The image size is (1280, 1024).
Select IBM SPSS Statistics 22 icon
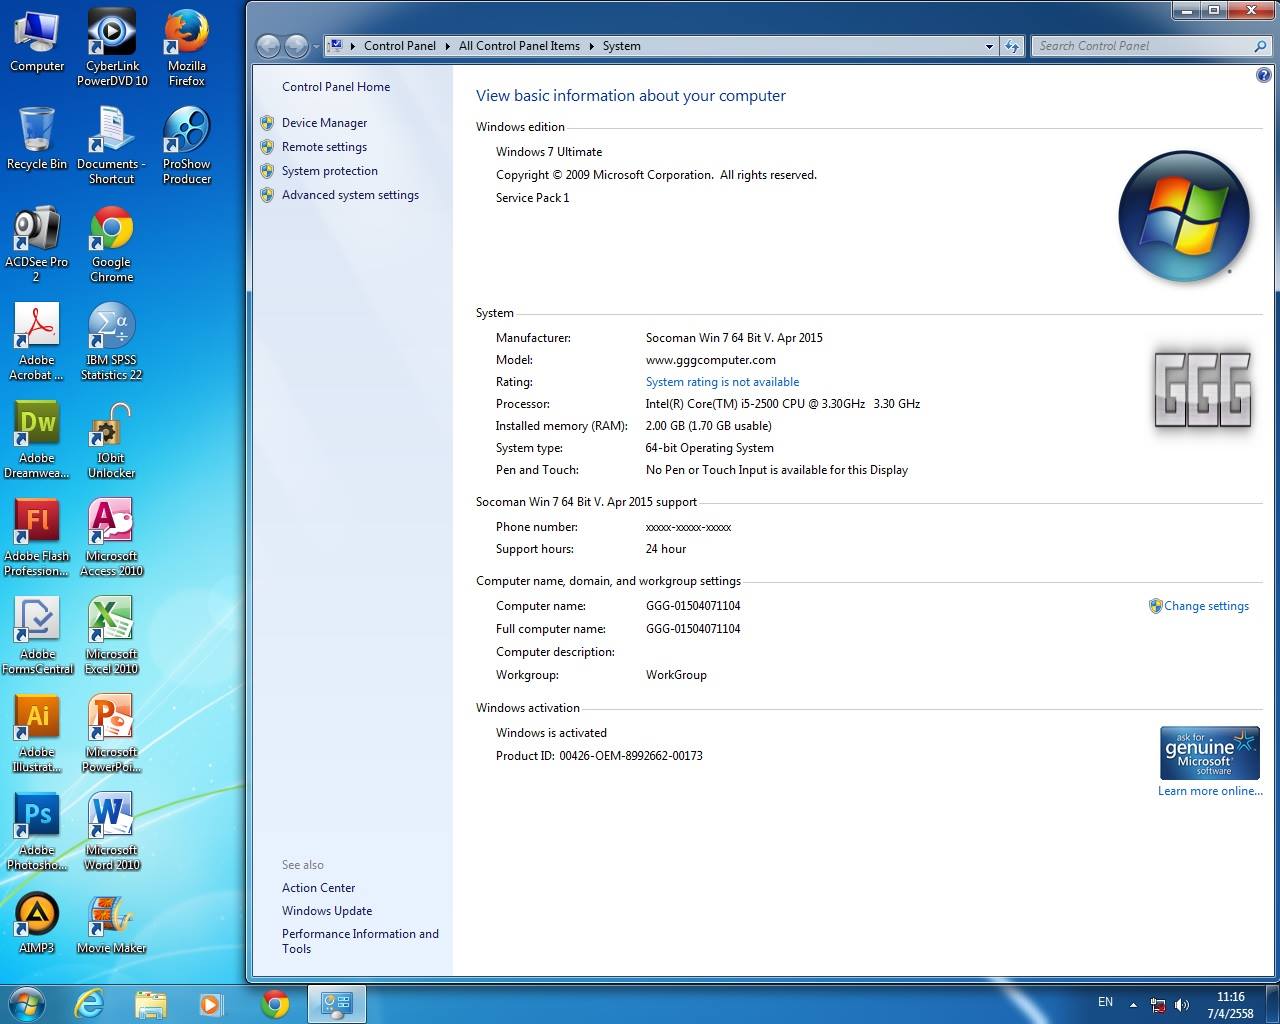pos(112,342)
